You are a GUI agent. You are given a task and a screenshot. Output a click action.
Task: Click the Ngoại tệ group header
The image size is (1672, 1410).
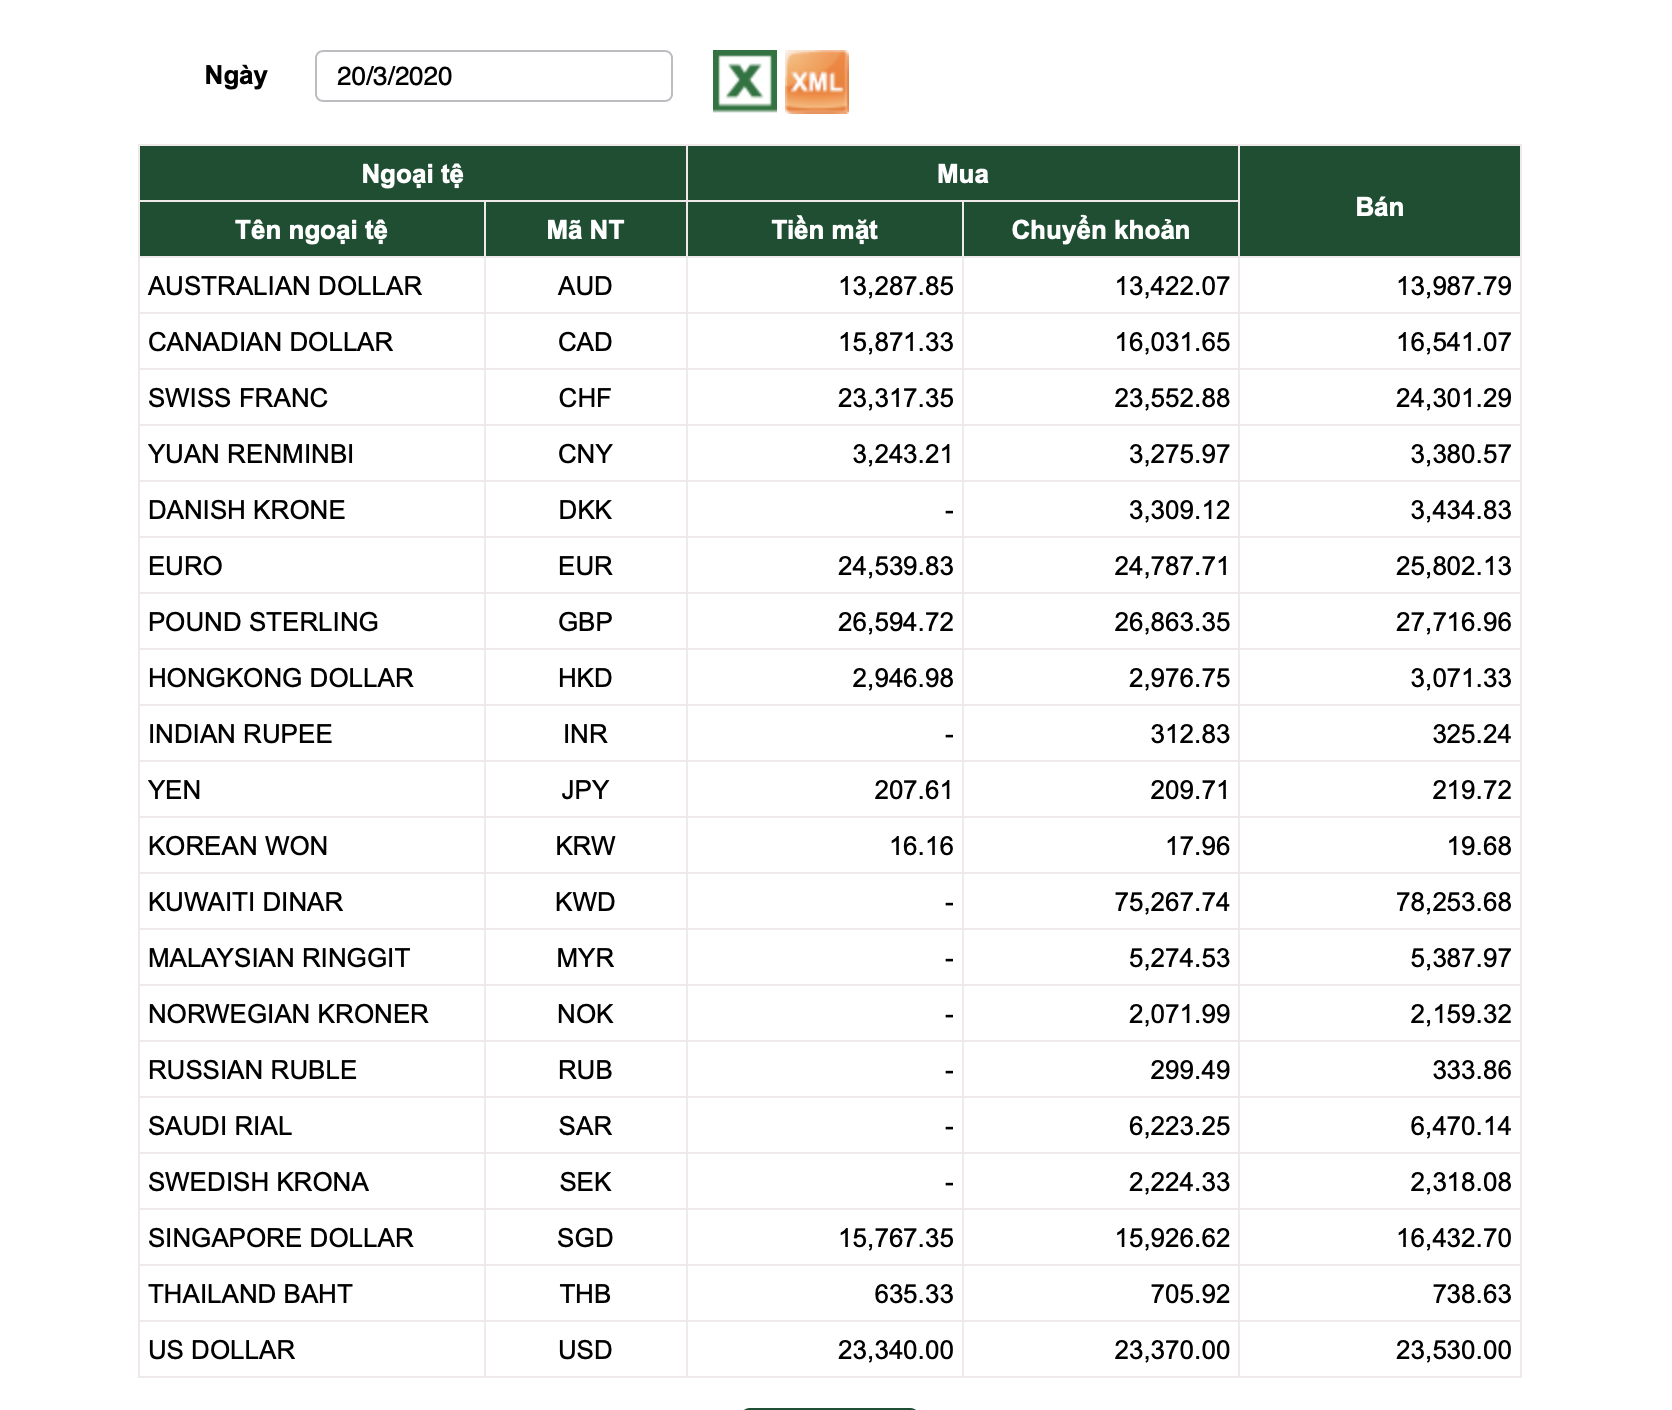412,174
